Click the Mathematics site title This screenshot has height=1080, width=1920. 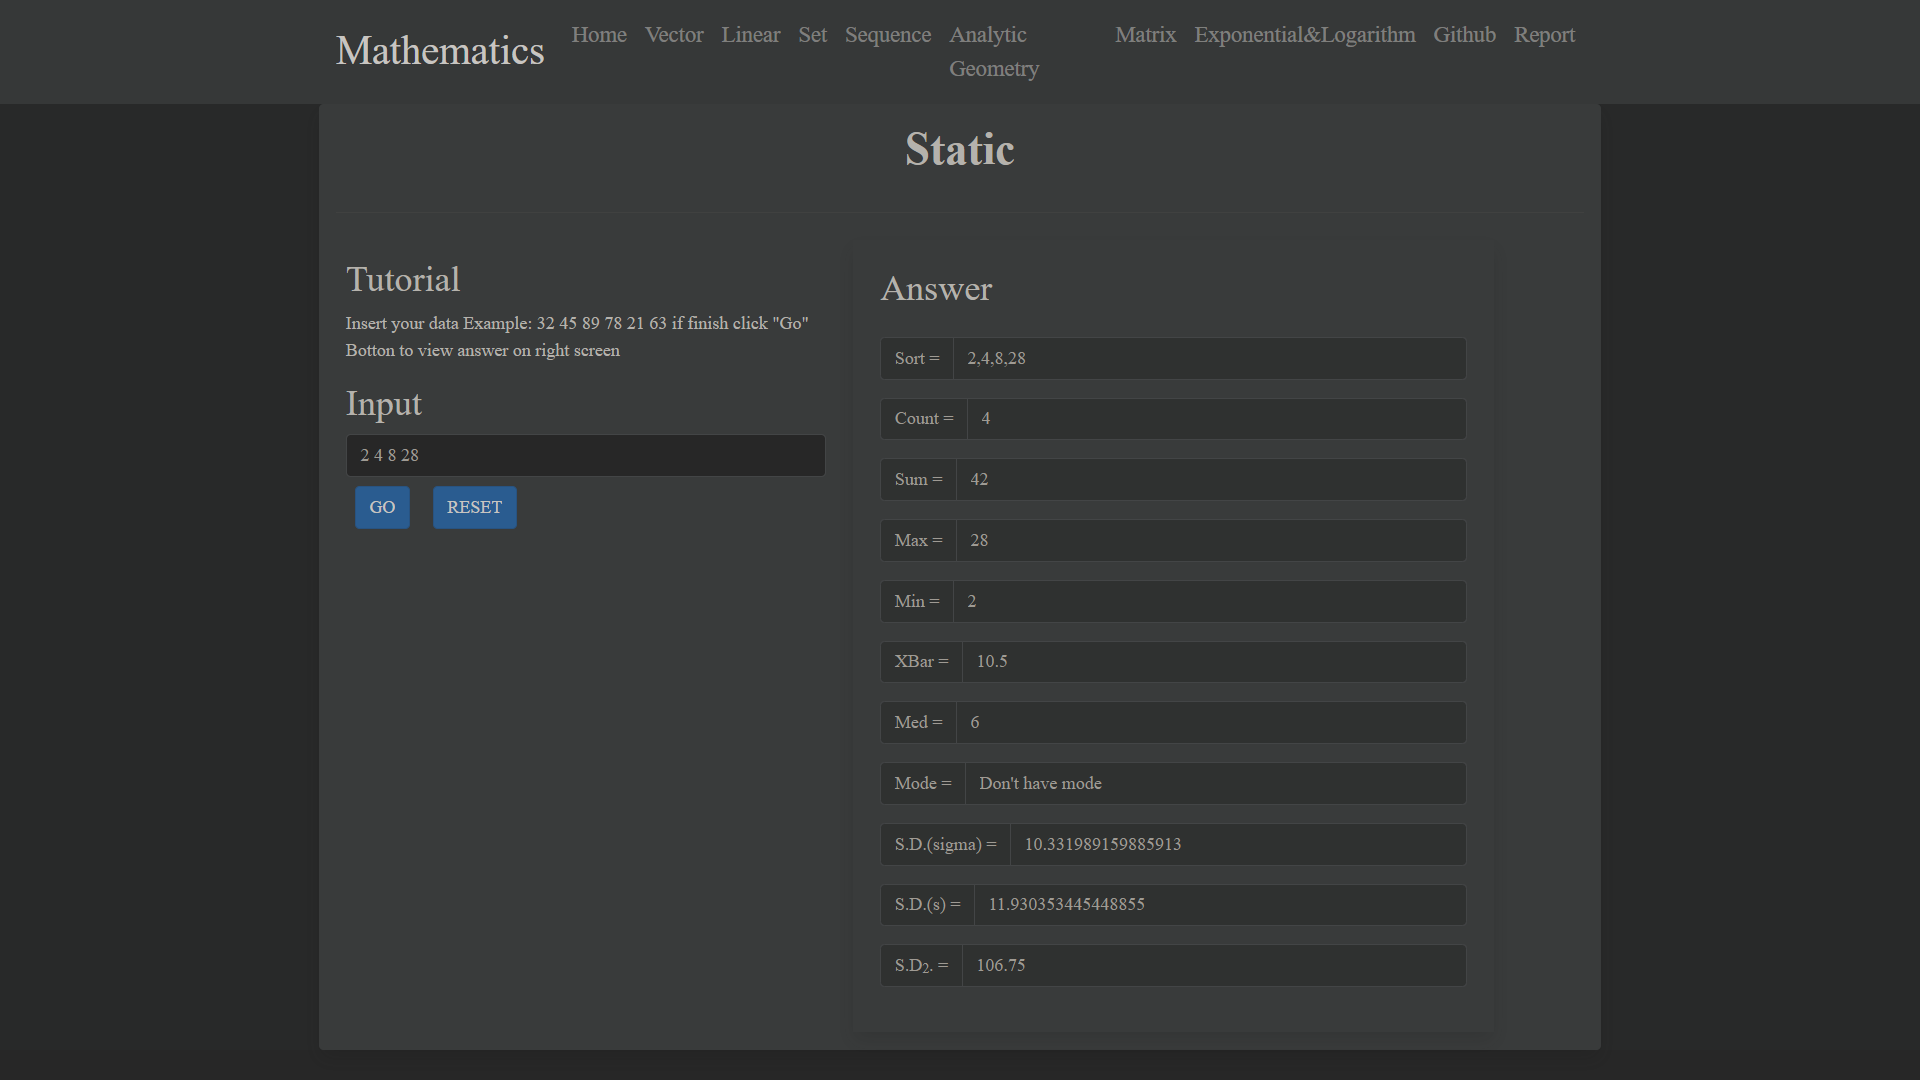click(x=440, y=51)
